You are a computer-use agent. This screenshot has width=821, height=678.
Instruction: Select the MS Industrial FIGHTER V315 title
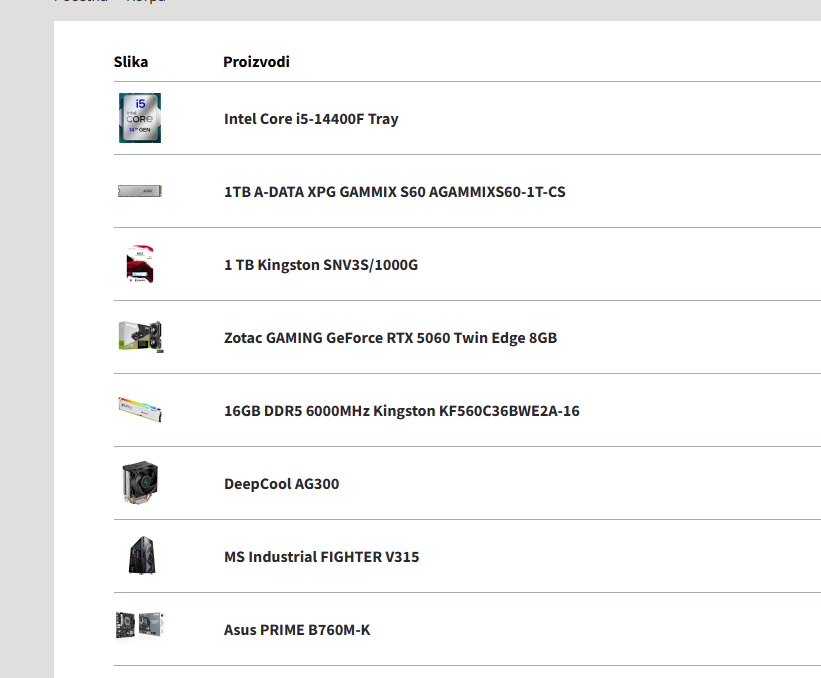321,557
